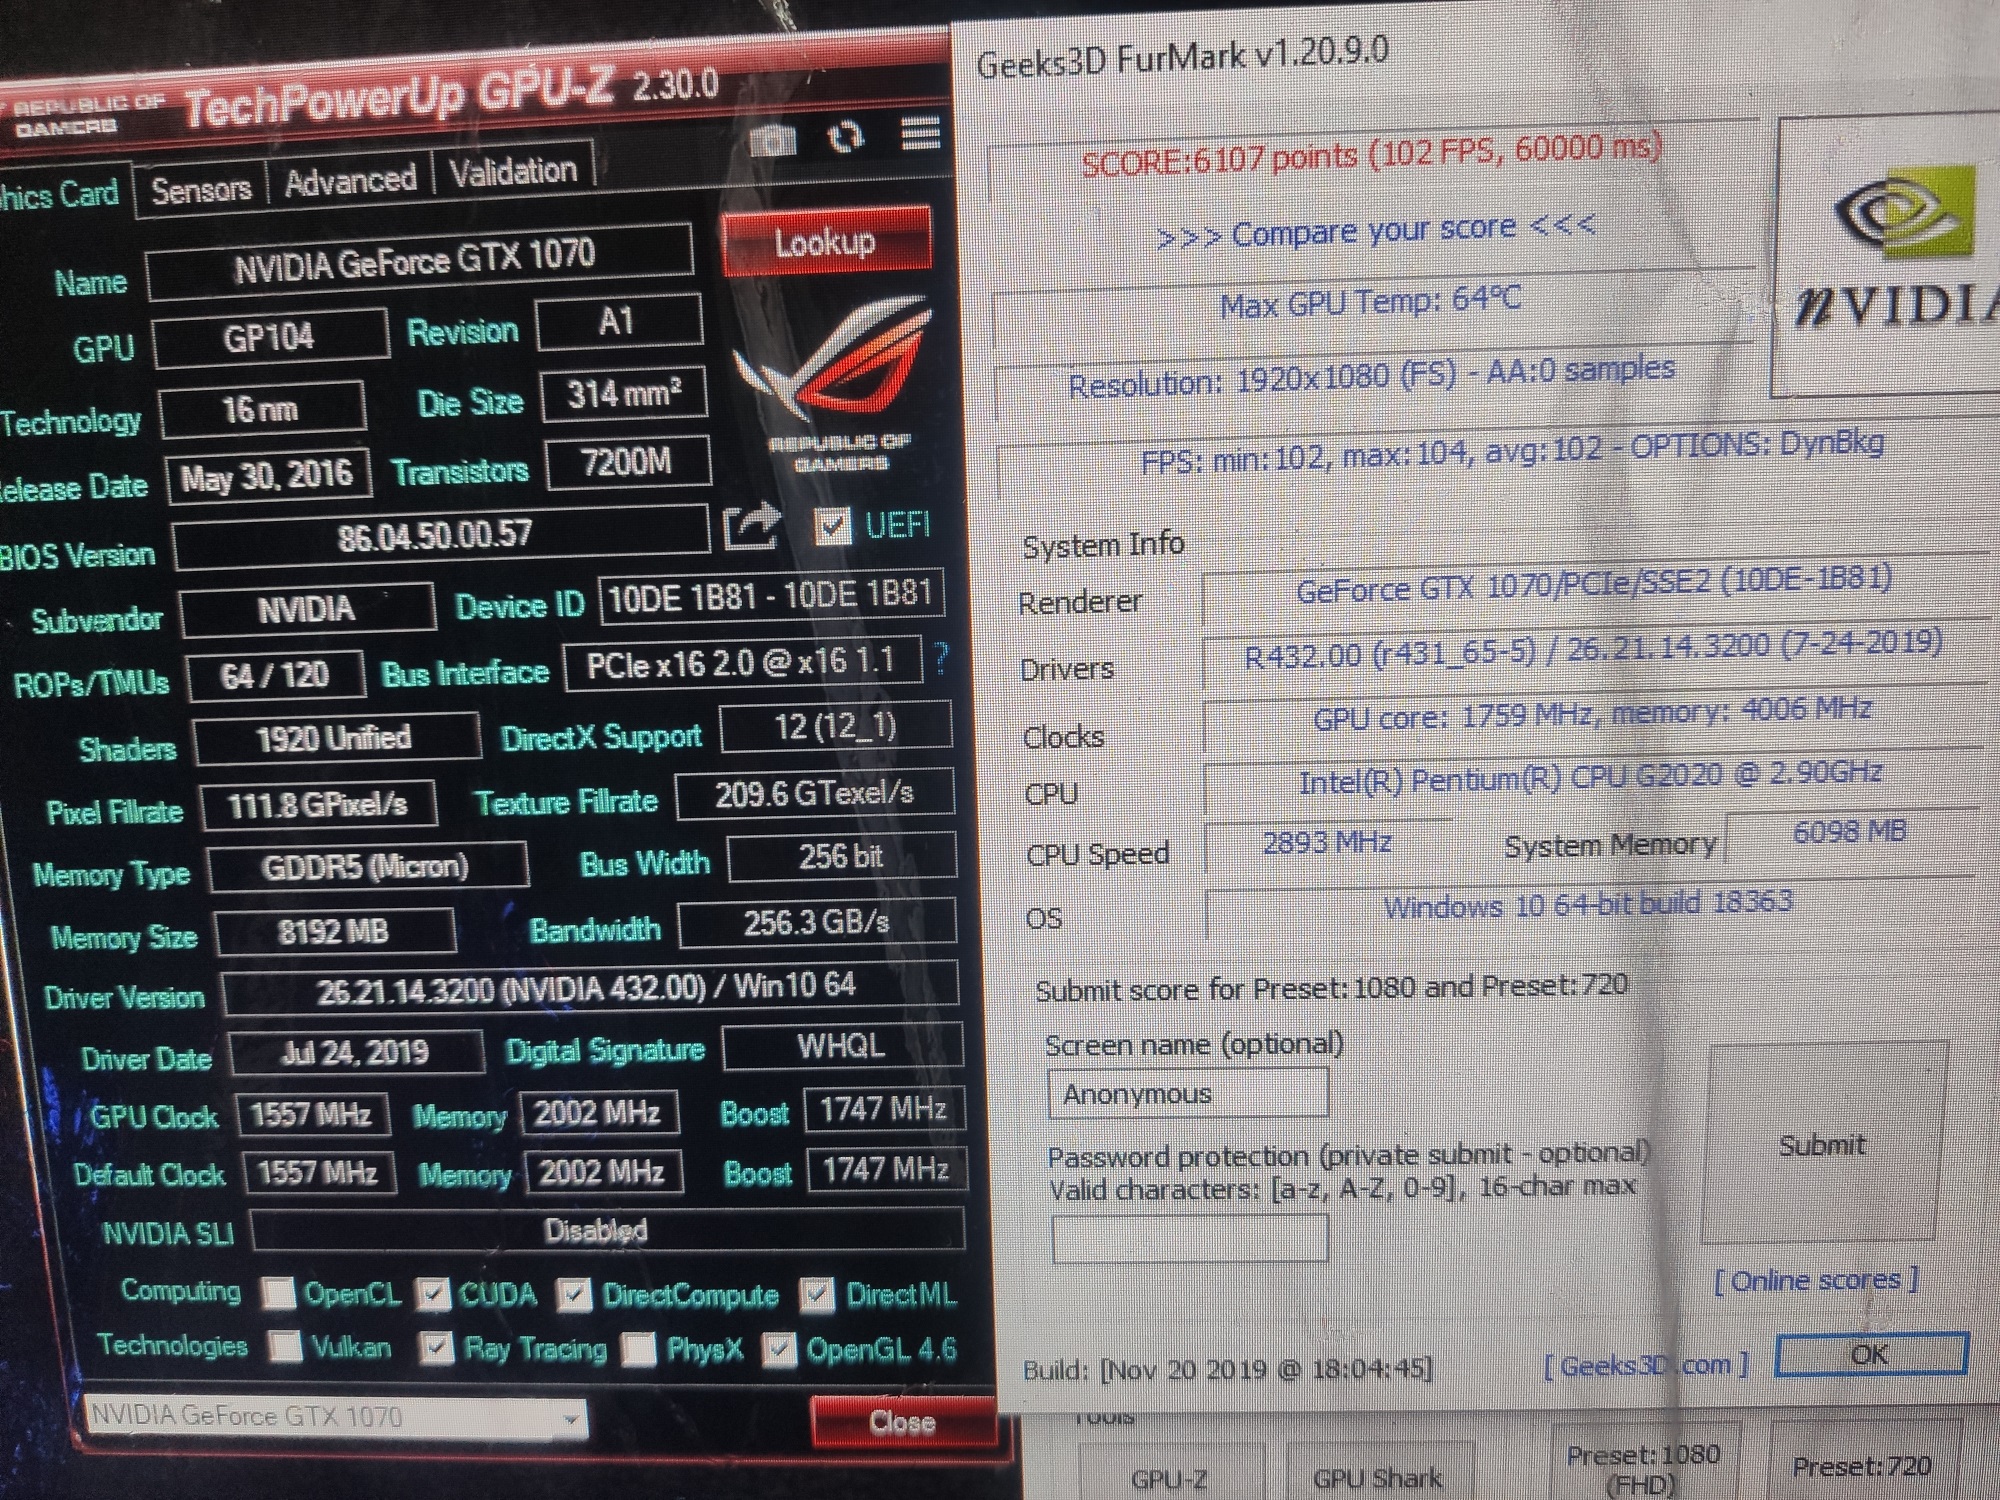Click the Bus Width value 256 bit
The width and height of the screenshot is (2000, 1500).
(841, 857)
